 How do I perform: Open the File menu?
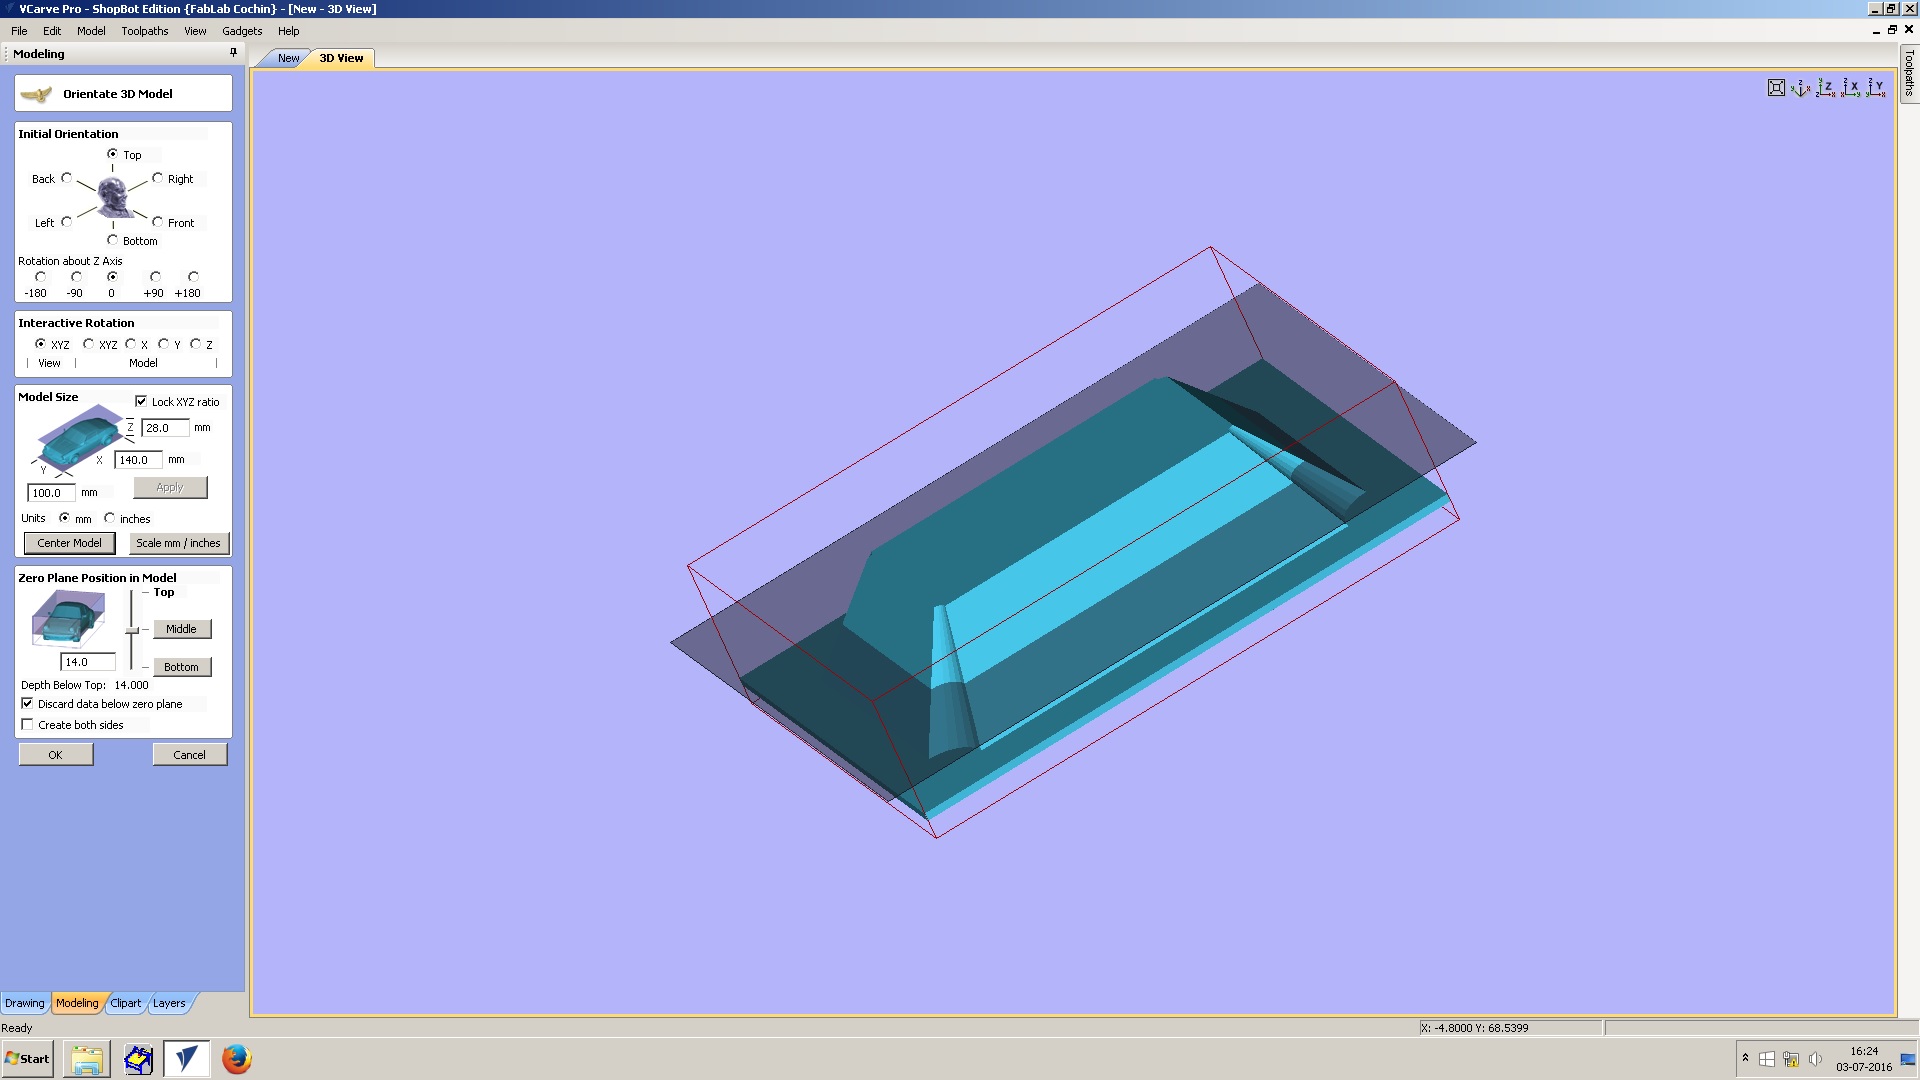pos(19,31)
